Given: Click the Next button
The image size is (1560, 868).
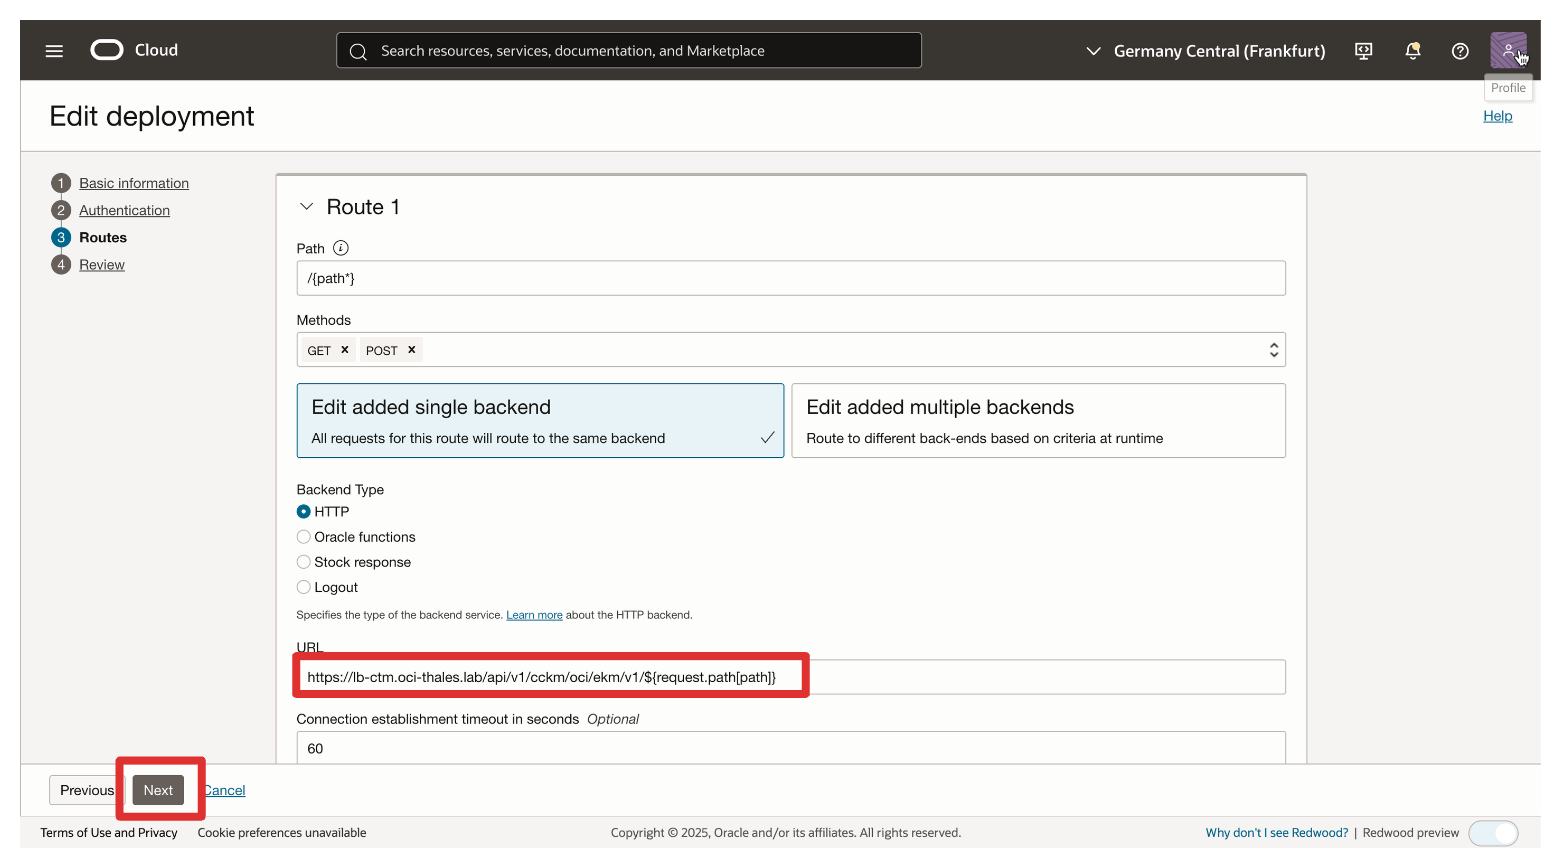Looking at the screenshot, I should tap(158, 790).
